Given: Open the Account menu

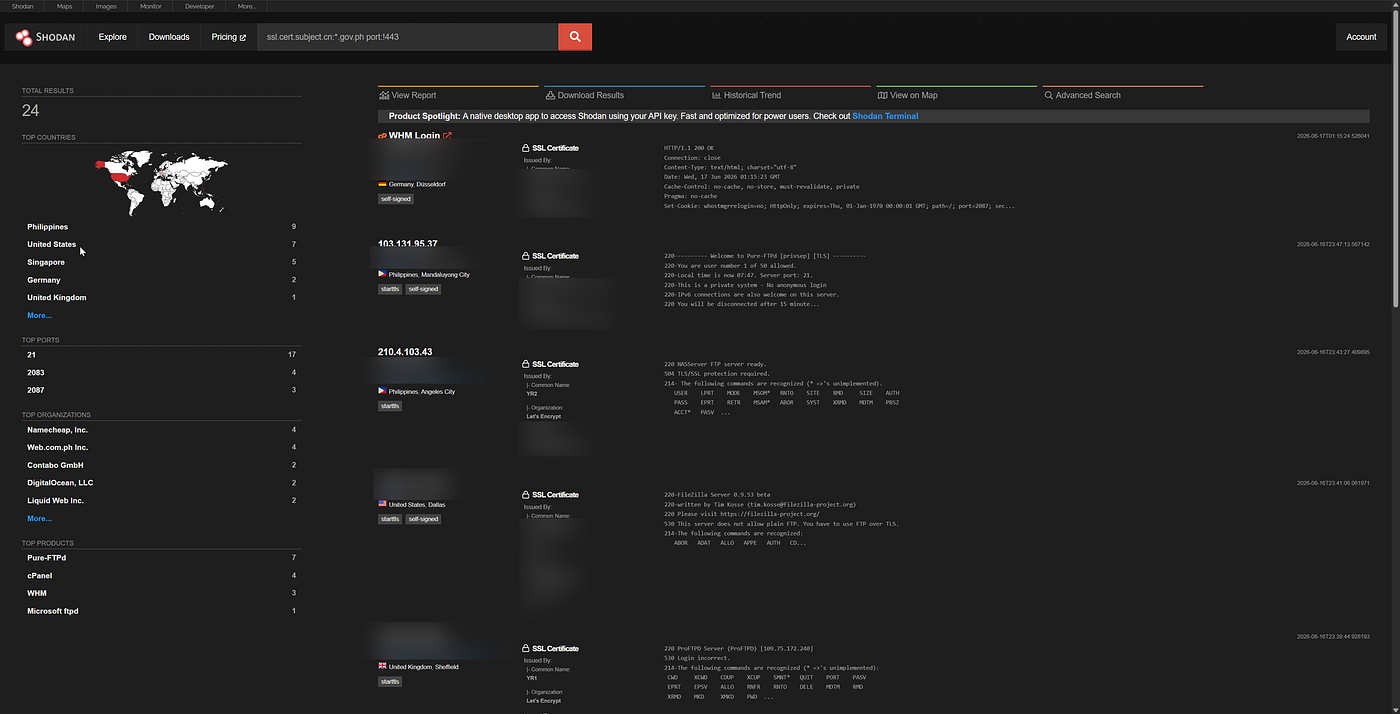Looking at the screenshot, I should [x=1361, y=37].
